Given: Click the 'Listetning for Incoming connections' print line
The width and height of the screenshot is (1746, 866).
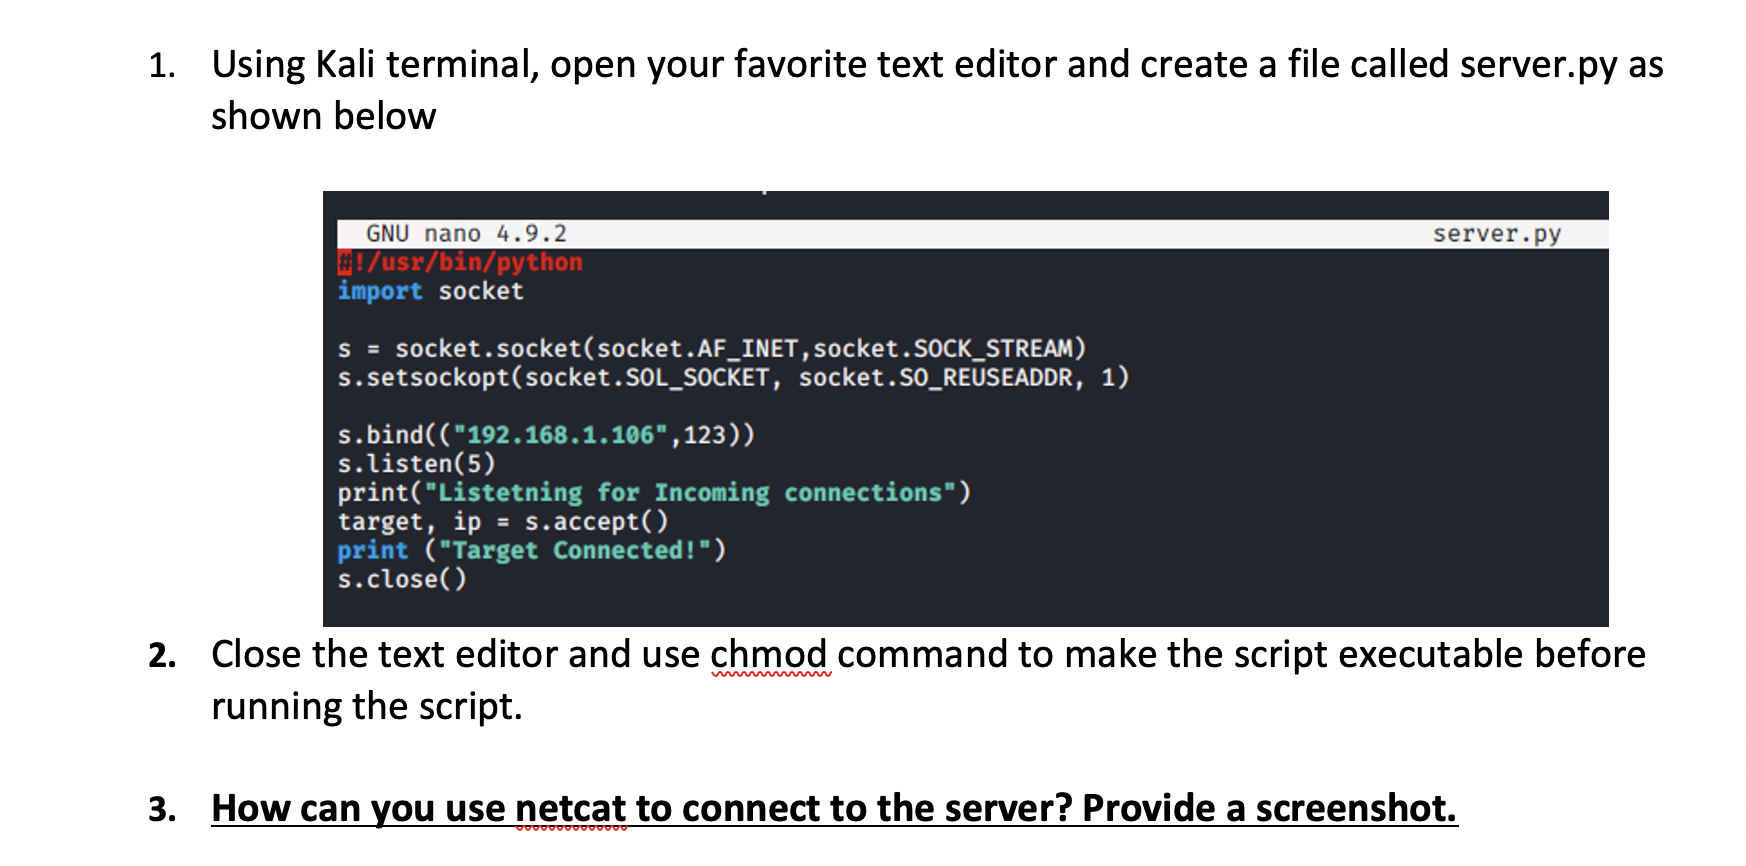Looking at the screenshot, I should 654,493.
